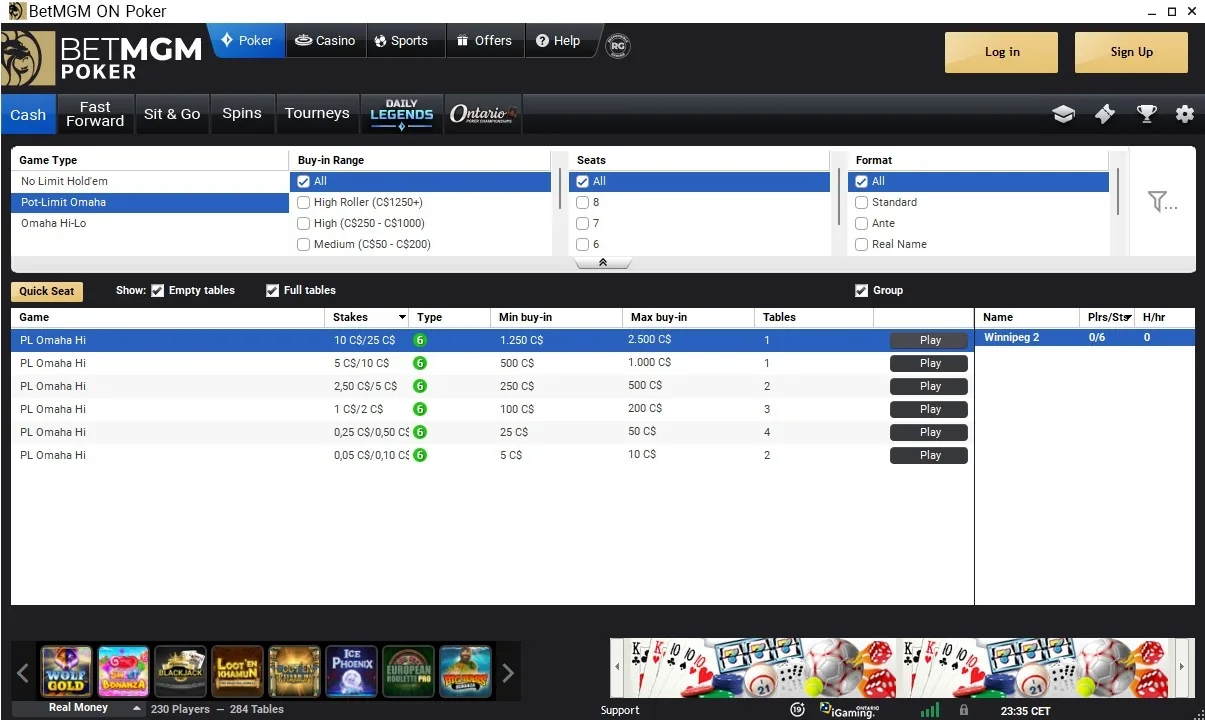Click the casino carousel right arrow
Viewport: 1205px width, 720px height.
pyautogui.click(x=508, y=672)
